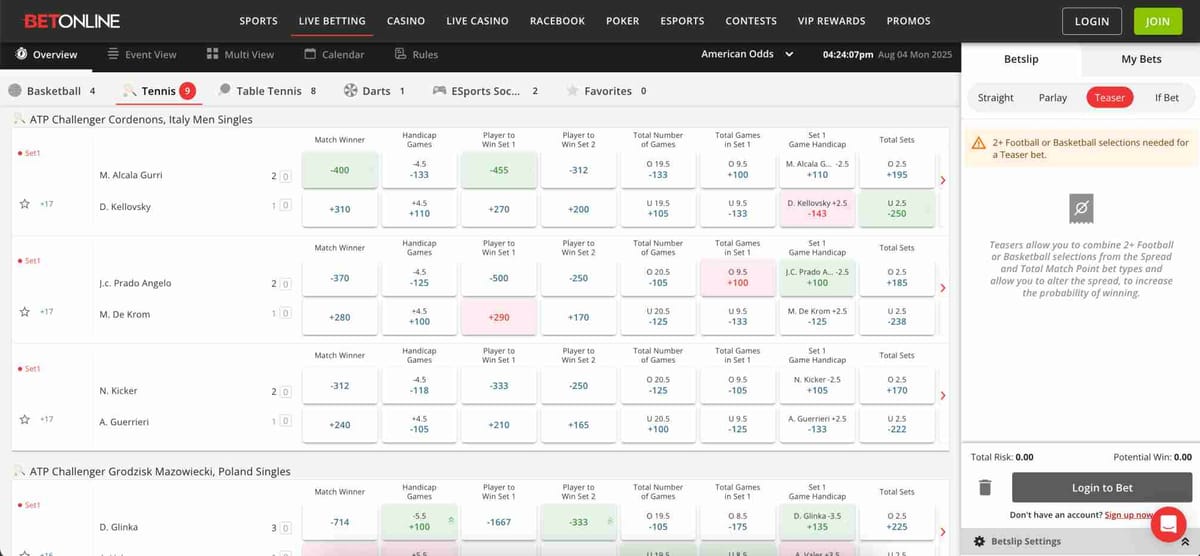The height and width of the screenshot is (556, 1200).
Task: Switch to the My Bets tab
Action: click(1140, 59)
